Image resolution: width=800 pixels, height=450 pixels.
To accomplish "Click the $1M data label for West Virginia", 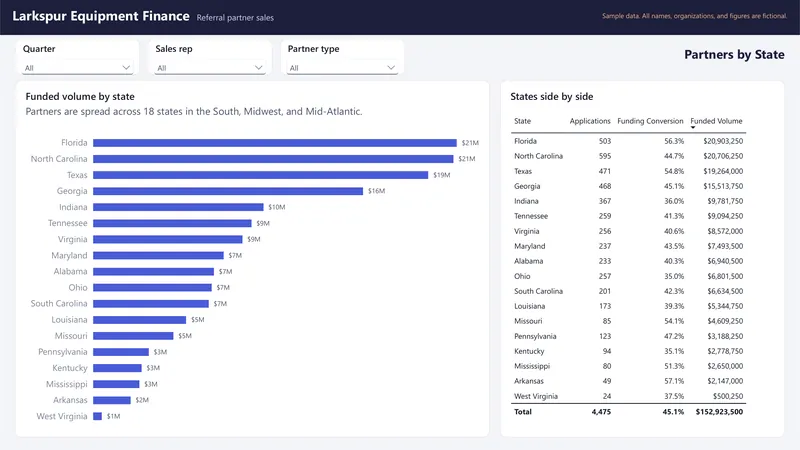I will coord(113,416).
